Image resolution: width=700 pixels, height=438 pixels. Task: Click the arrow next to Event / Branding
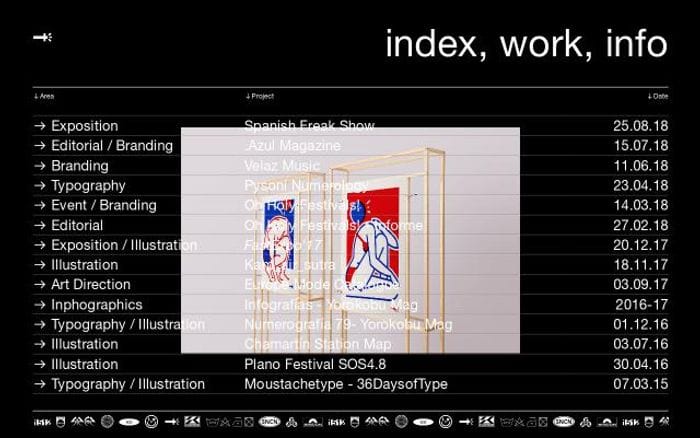pos(40,205)
